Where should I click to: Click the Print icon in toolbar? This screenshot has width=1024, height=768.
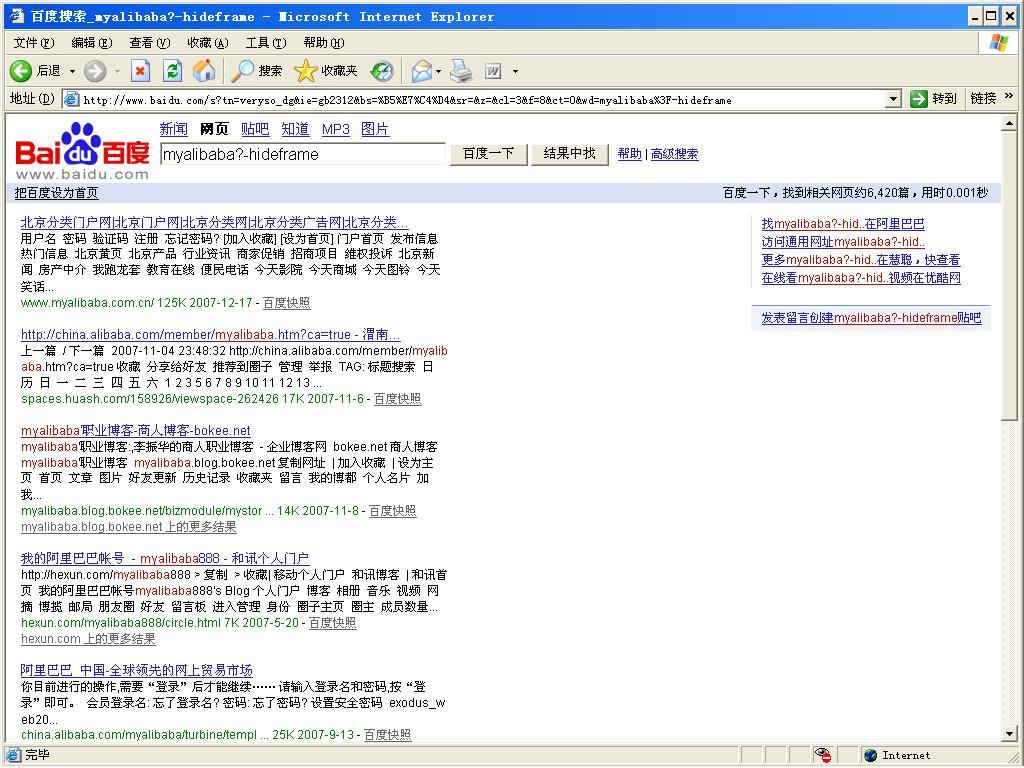coord(460,71)
